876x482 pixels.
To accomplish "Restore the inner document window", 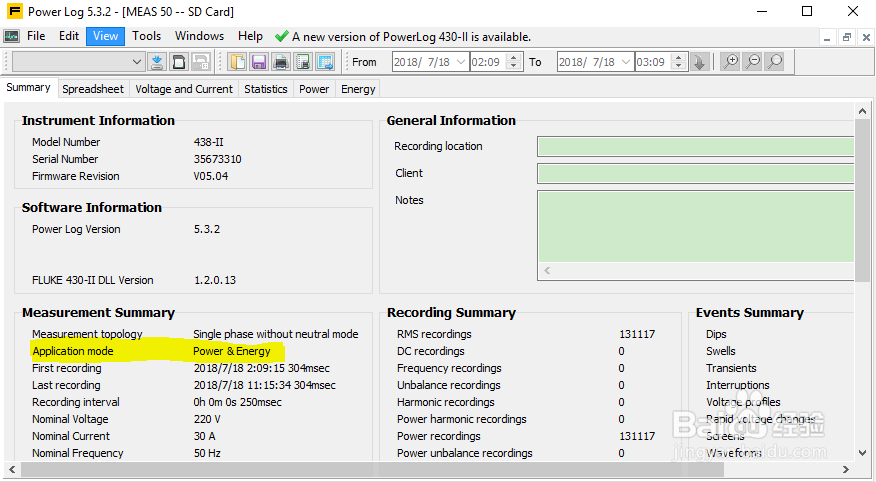I will pyautogui.click(x=847, y=37).
